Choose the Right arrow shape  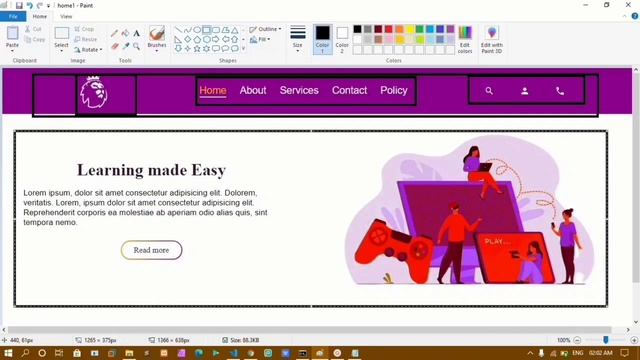[216, 40]
